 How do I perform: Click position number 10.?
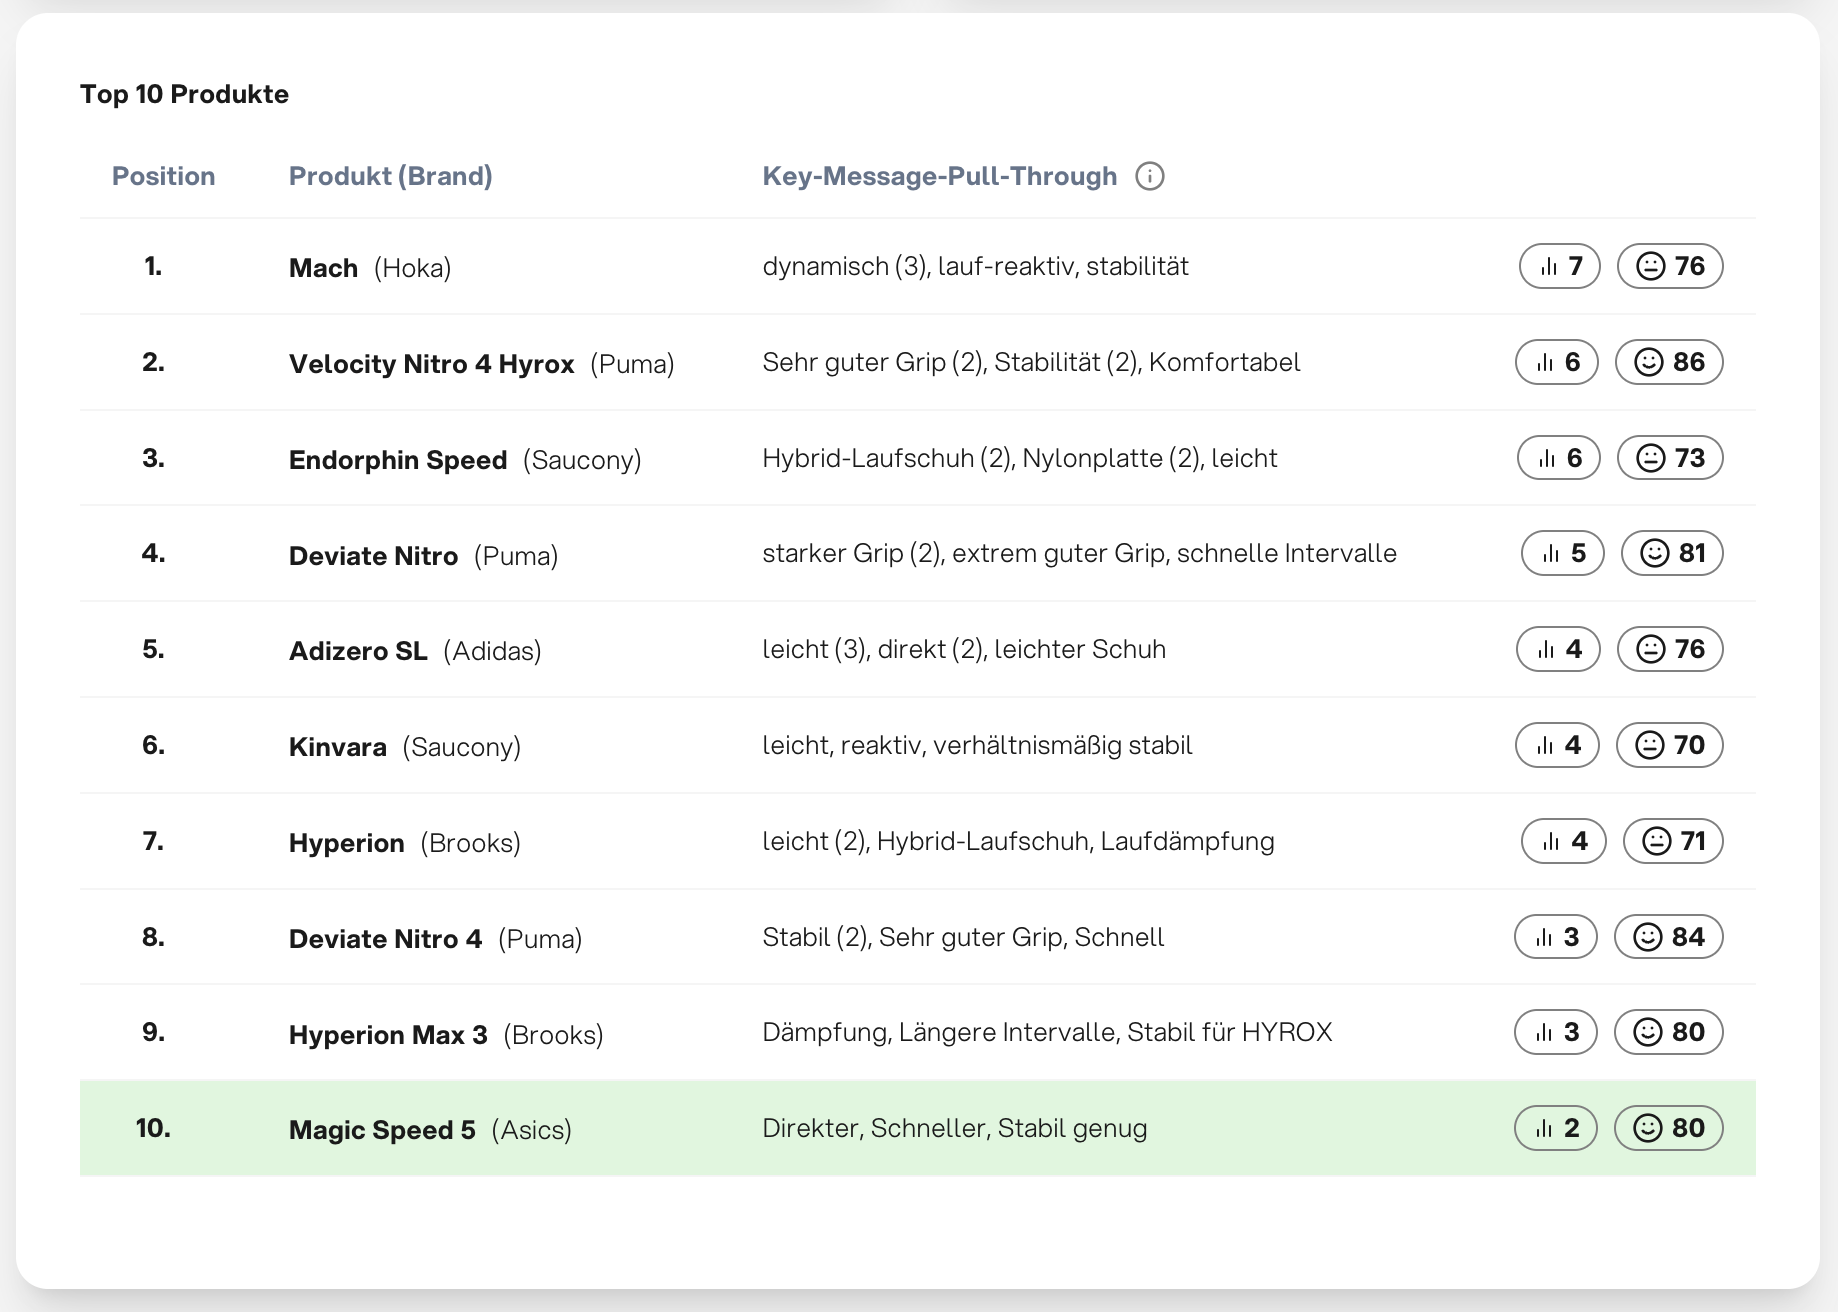click(153, 1128)
